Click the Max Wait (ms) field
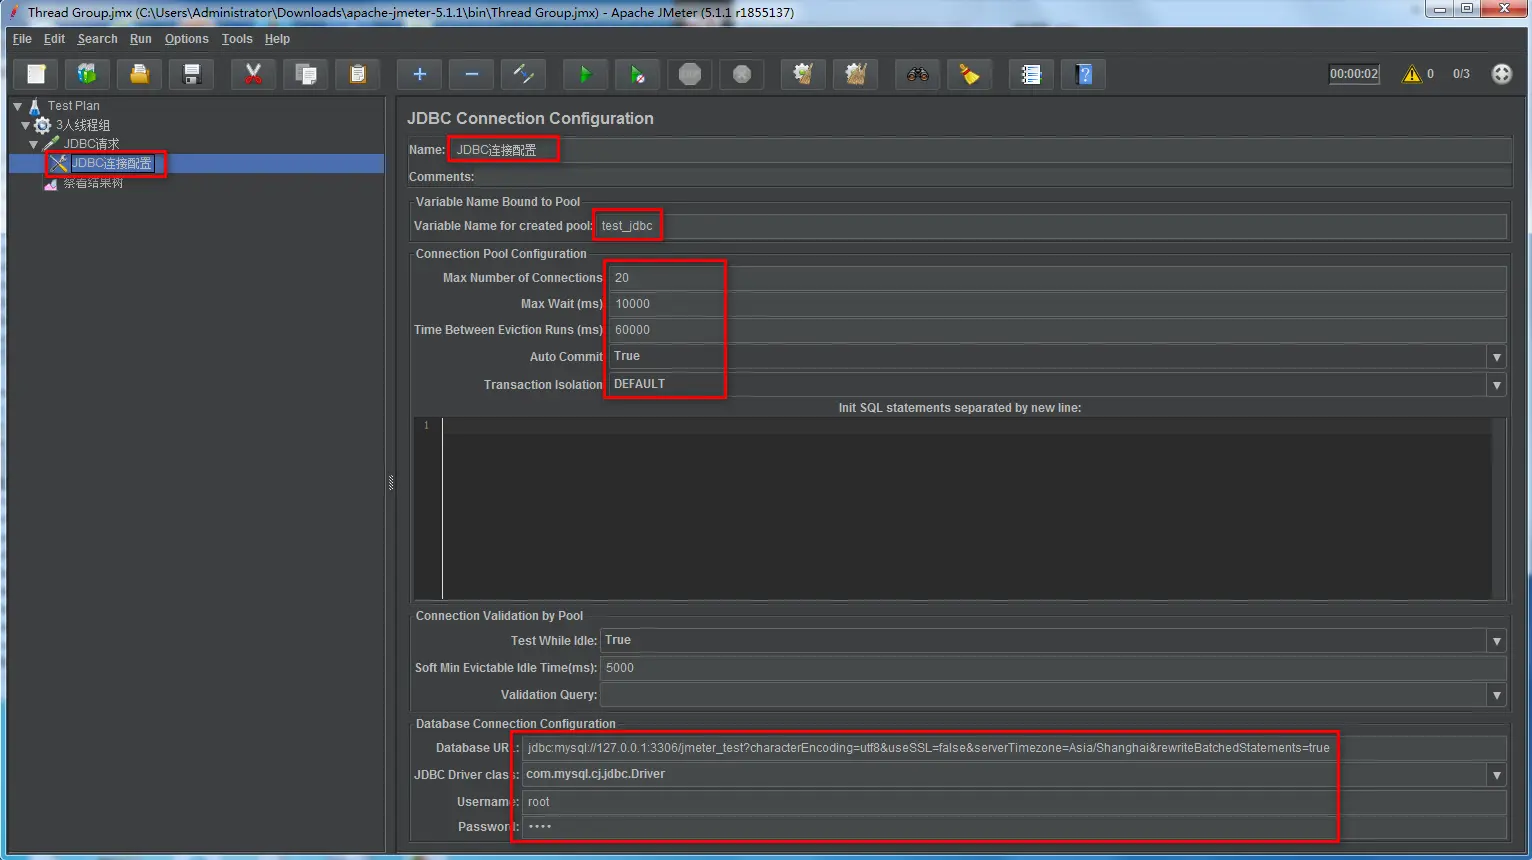 coord(1057,304)
